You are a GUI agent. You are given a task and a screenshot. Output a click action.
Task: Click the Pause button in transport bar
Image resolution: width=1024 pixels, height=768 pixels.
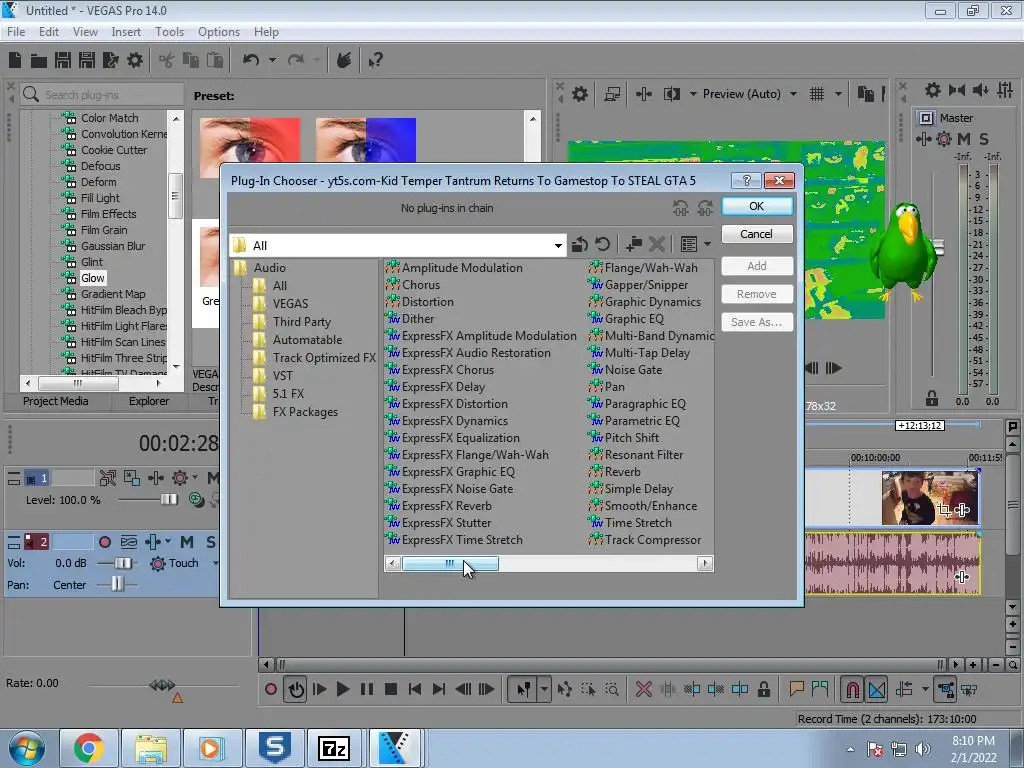pyautogui.click(x=367, y=689)
